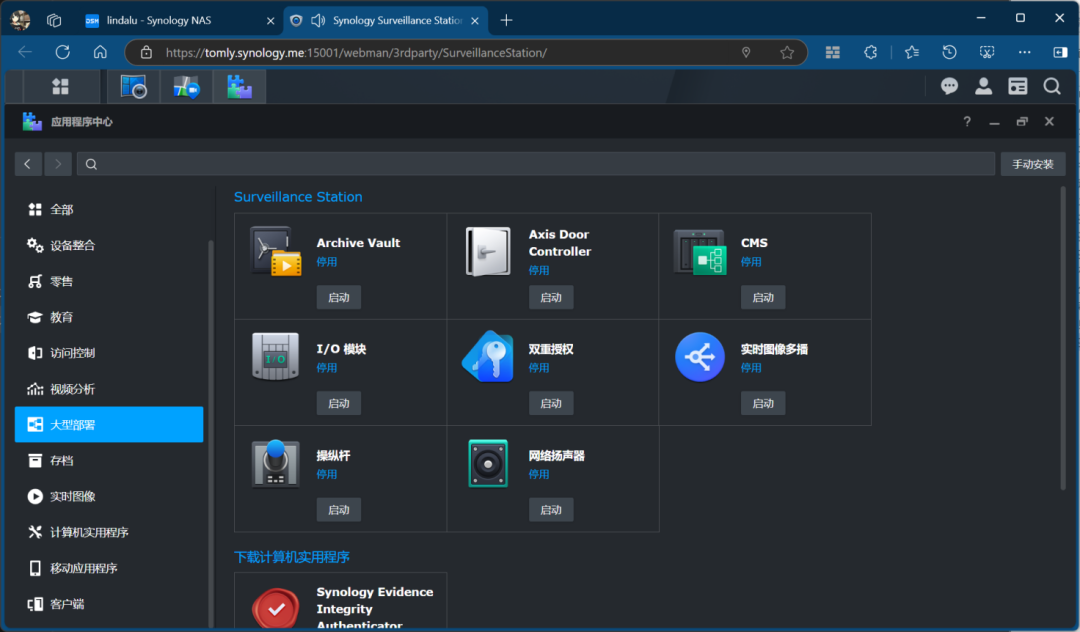Go back in Application Center history
1080x632 pixels.
click(28, 164)
